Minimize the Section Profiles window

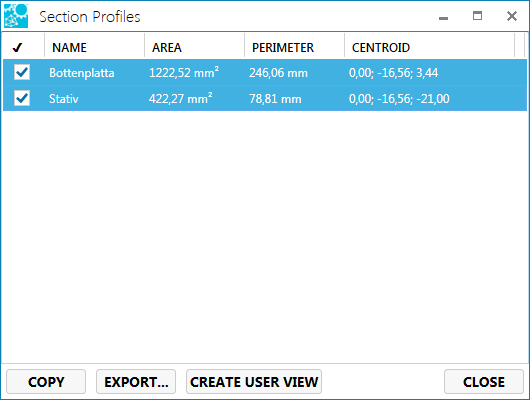[x=443, y=17]
